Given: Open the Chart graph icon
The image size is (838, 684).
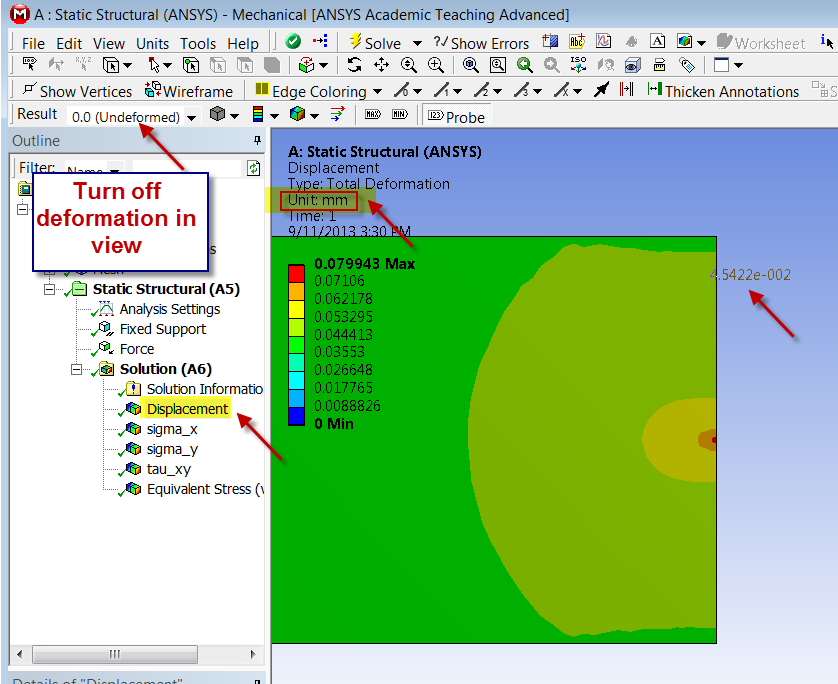Looking at the screenshot, I should 604,41.
